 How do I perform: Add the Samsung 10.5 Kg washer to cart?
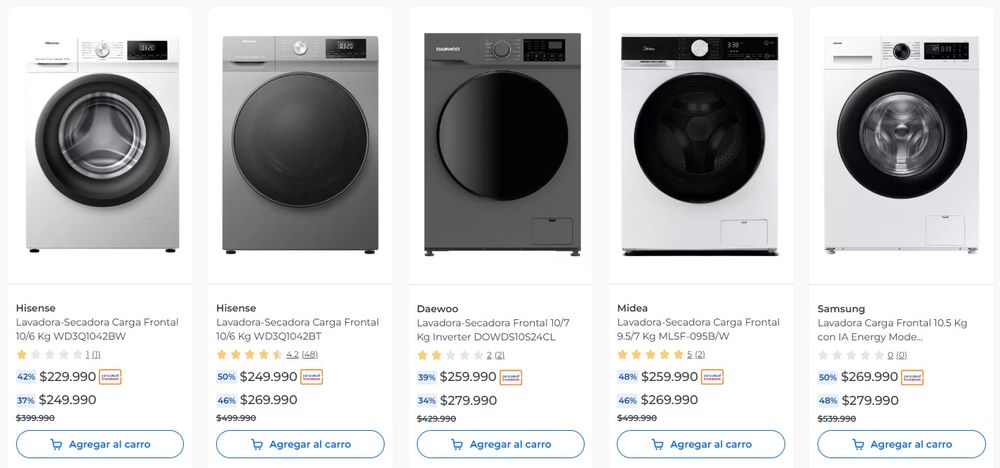[x=901, y=444]
